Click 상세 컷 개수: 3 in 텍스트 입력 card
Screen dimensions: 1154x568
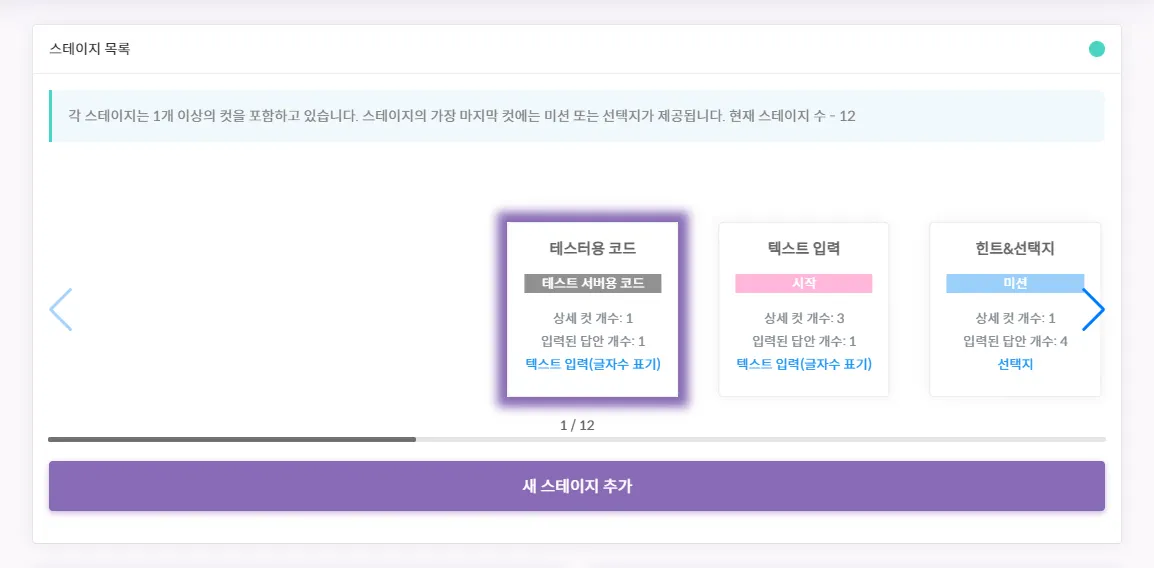(803, 318)
